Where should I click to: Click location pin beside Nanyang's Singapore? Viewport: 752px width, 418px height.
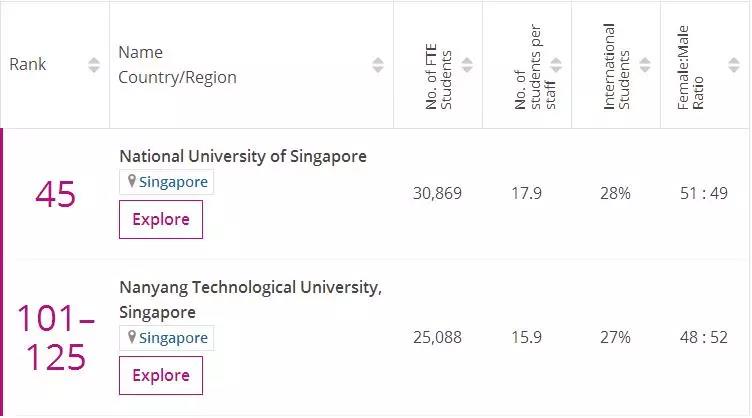pos(130,338)
